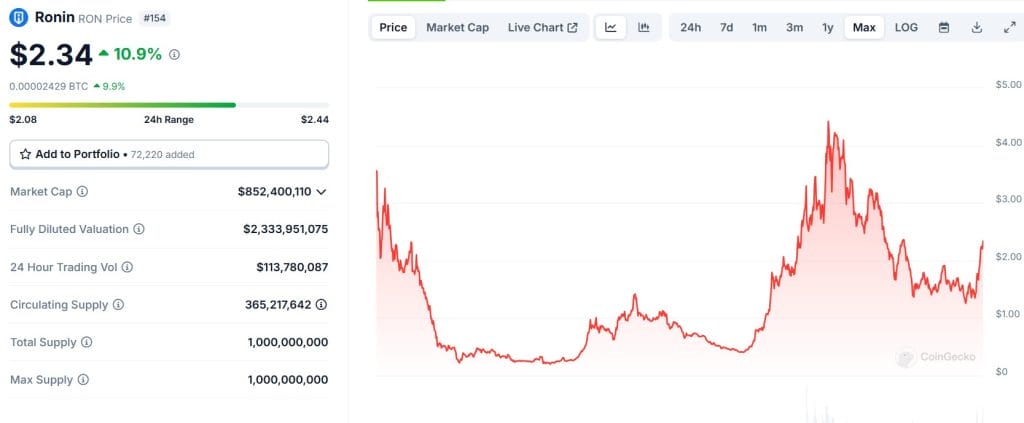The width and height of the screenshot is (1024, 423).
Task: Select the Price tab
Action: [x=393, y=27]
